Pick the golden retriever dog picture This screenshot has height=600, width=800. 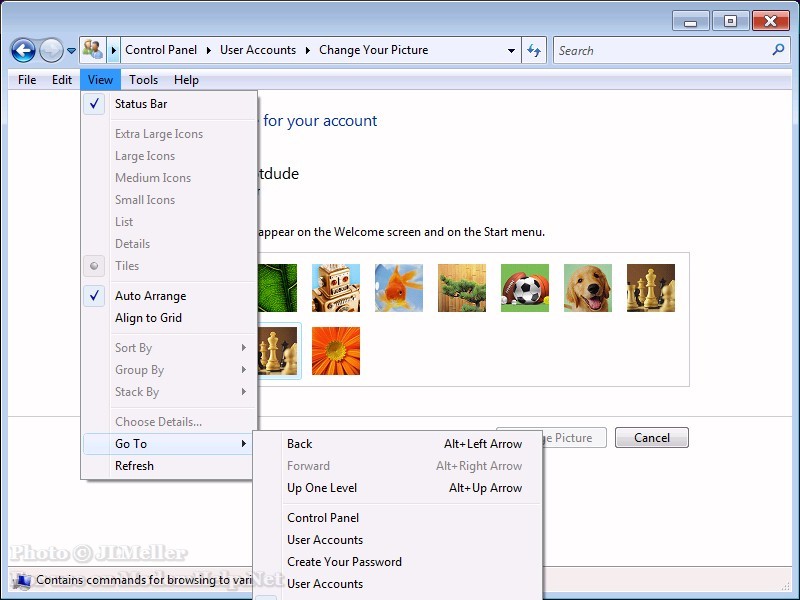pyautogui.click(x=588, y=288)
